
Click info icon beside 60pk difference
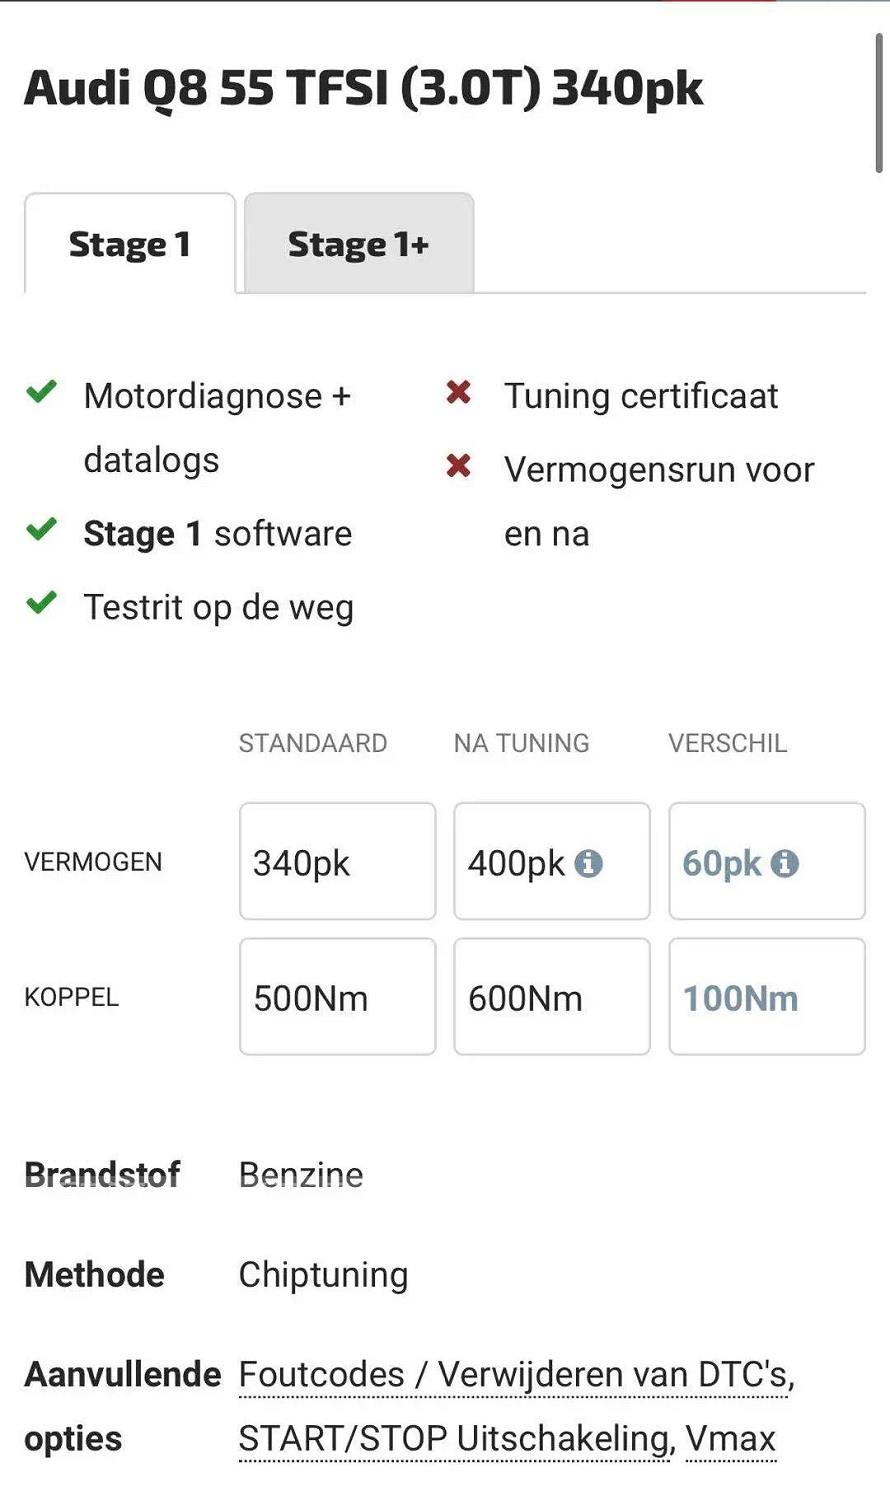pos(785,863)
